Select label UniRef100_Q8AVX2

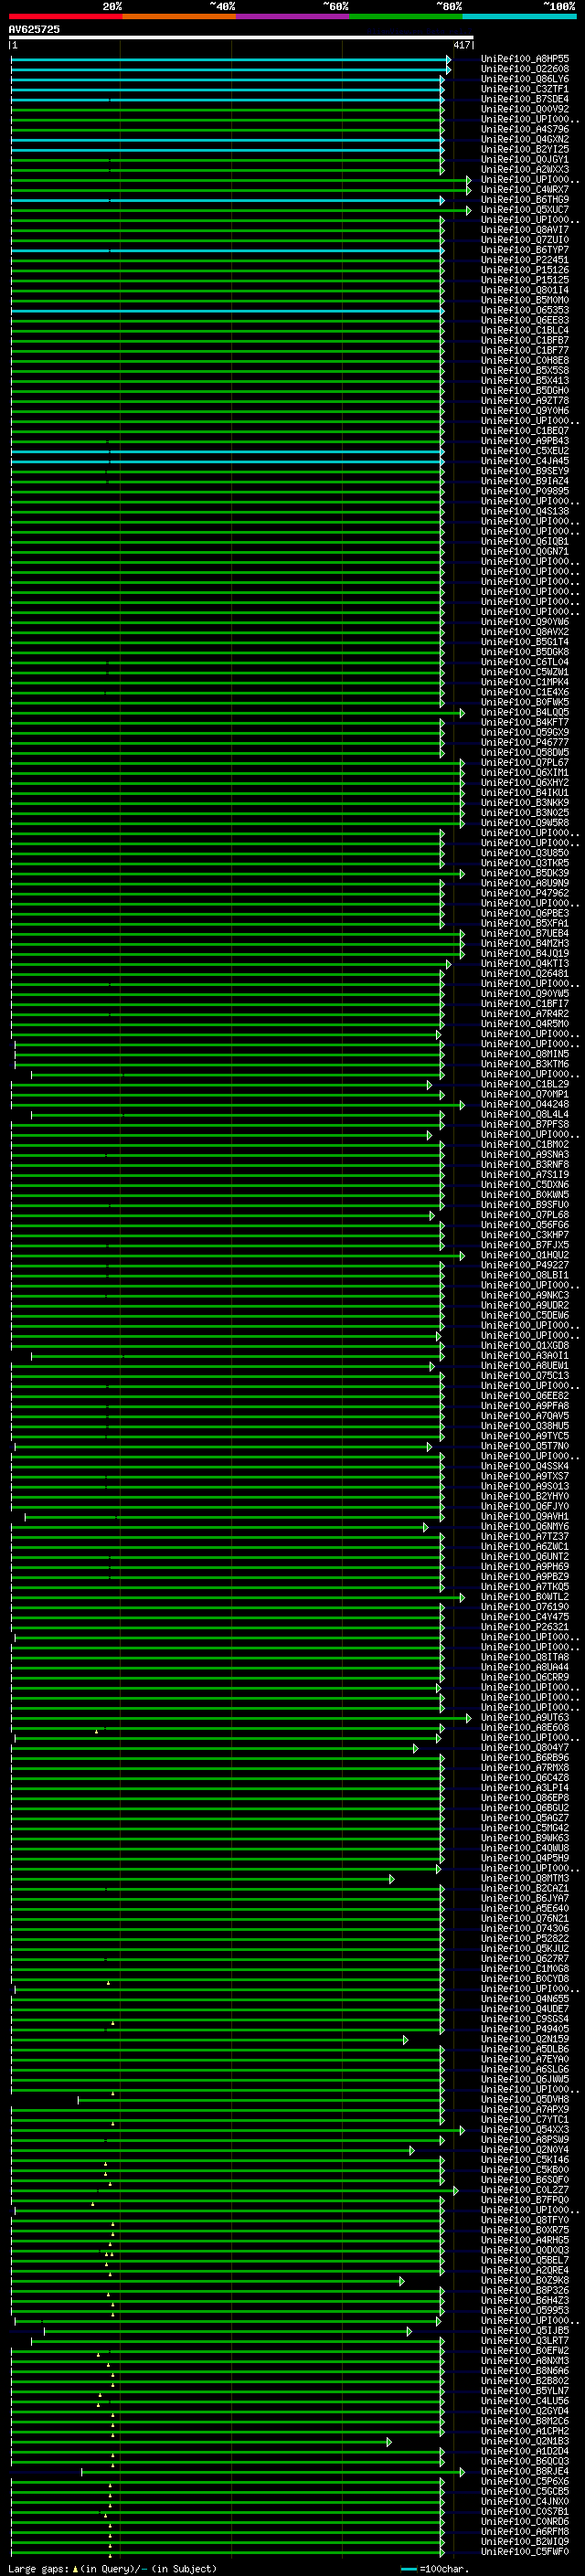[x=525, y=632]
